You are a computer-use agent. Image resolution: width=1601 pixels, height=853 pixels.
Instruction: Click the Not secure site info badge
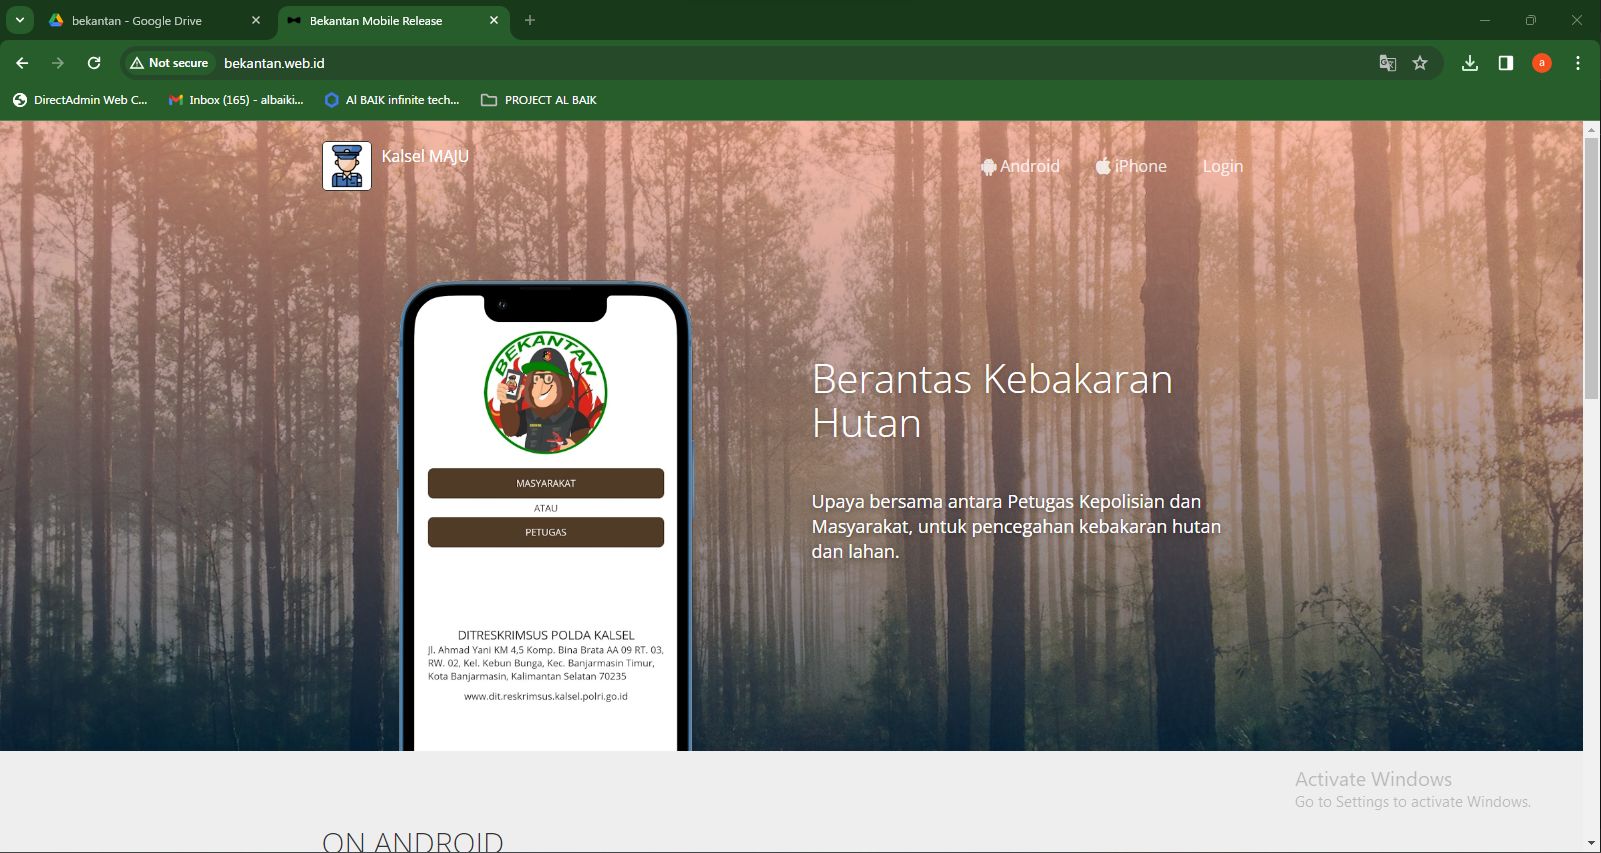coord(170,63)
